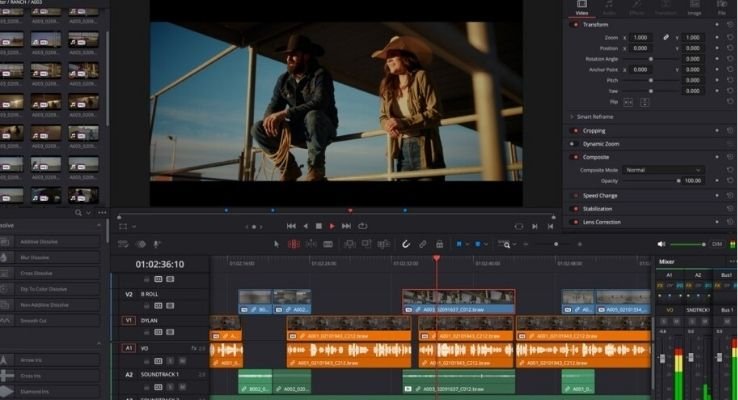Enable the Dynamic Zoom switch

(x=574, y=144)
